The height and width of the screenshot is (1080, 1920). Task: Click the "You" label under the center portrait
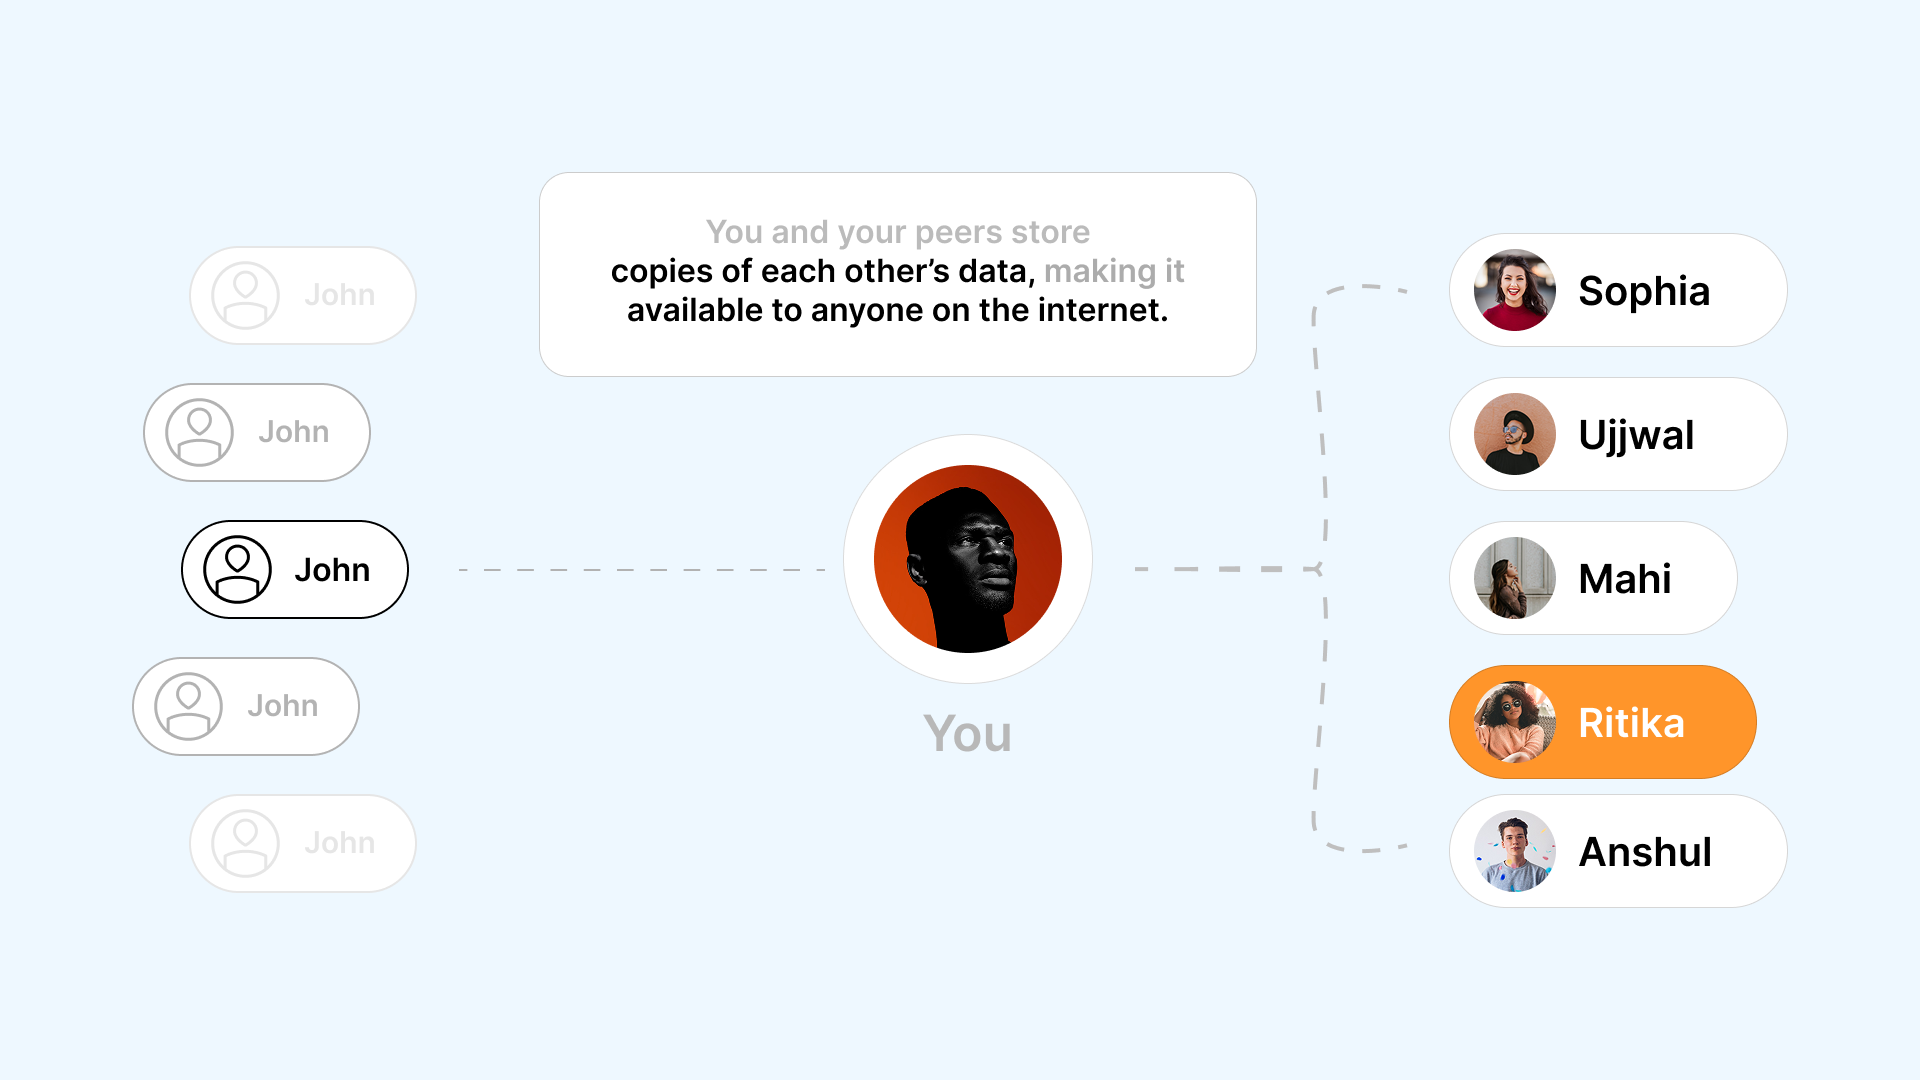click(x=967, y=733)
